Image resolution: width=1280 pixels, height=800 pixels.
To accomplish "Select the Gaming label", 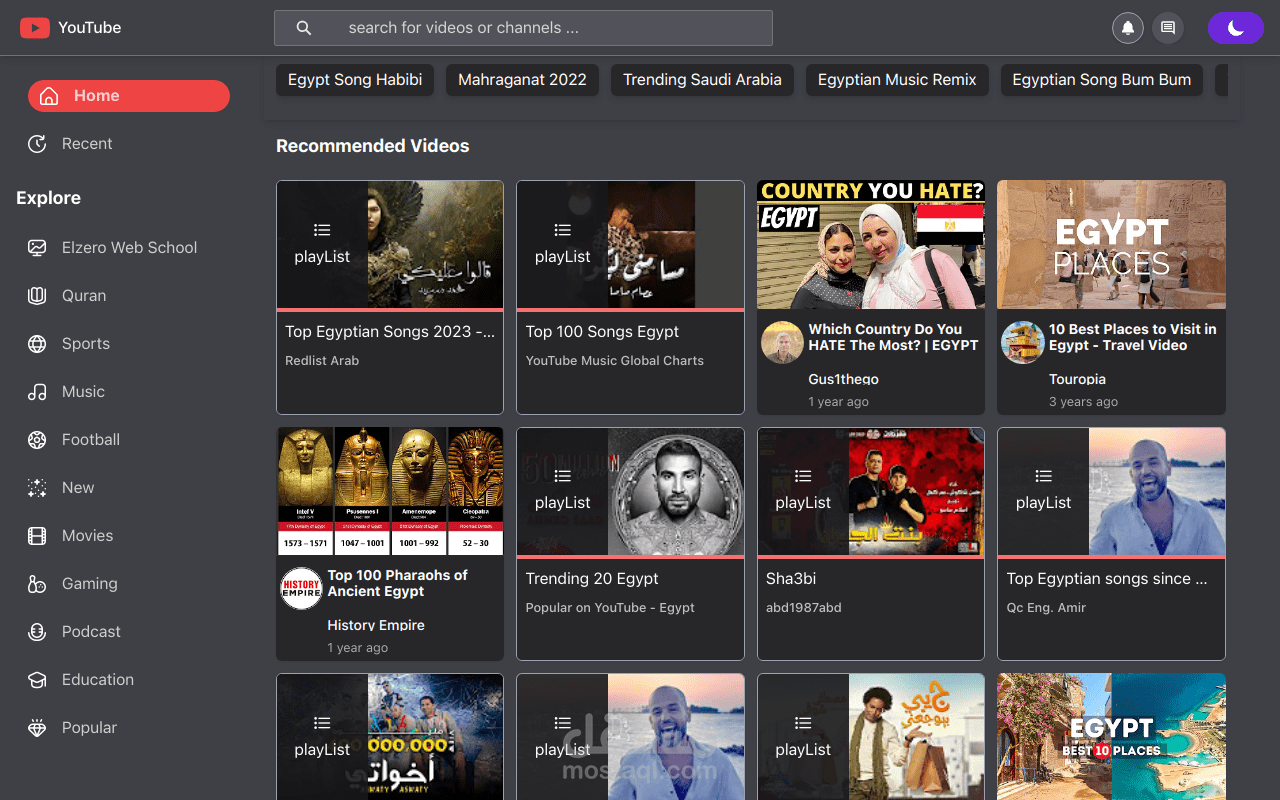I will coord(89,584).
